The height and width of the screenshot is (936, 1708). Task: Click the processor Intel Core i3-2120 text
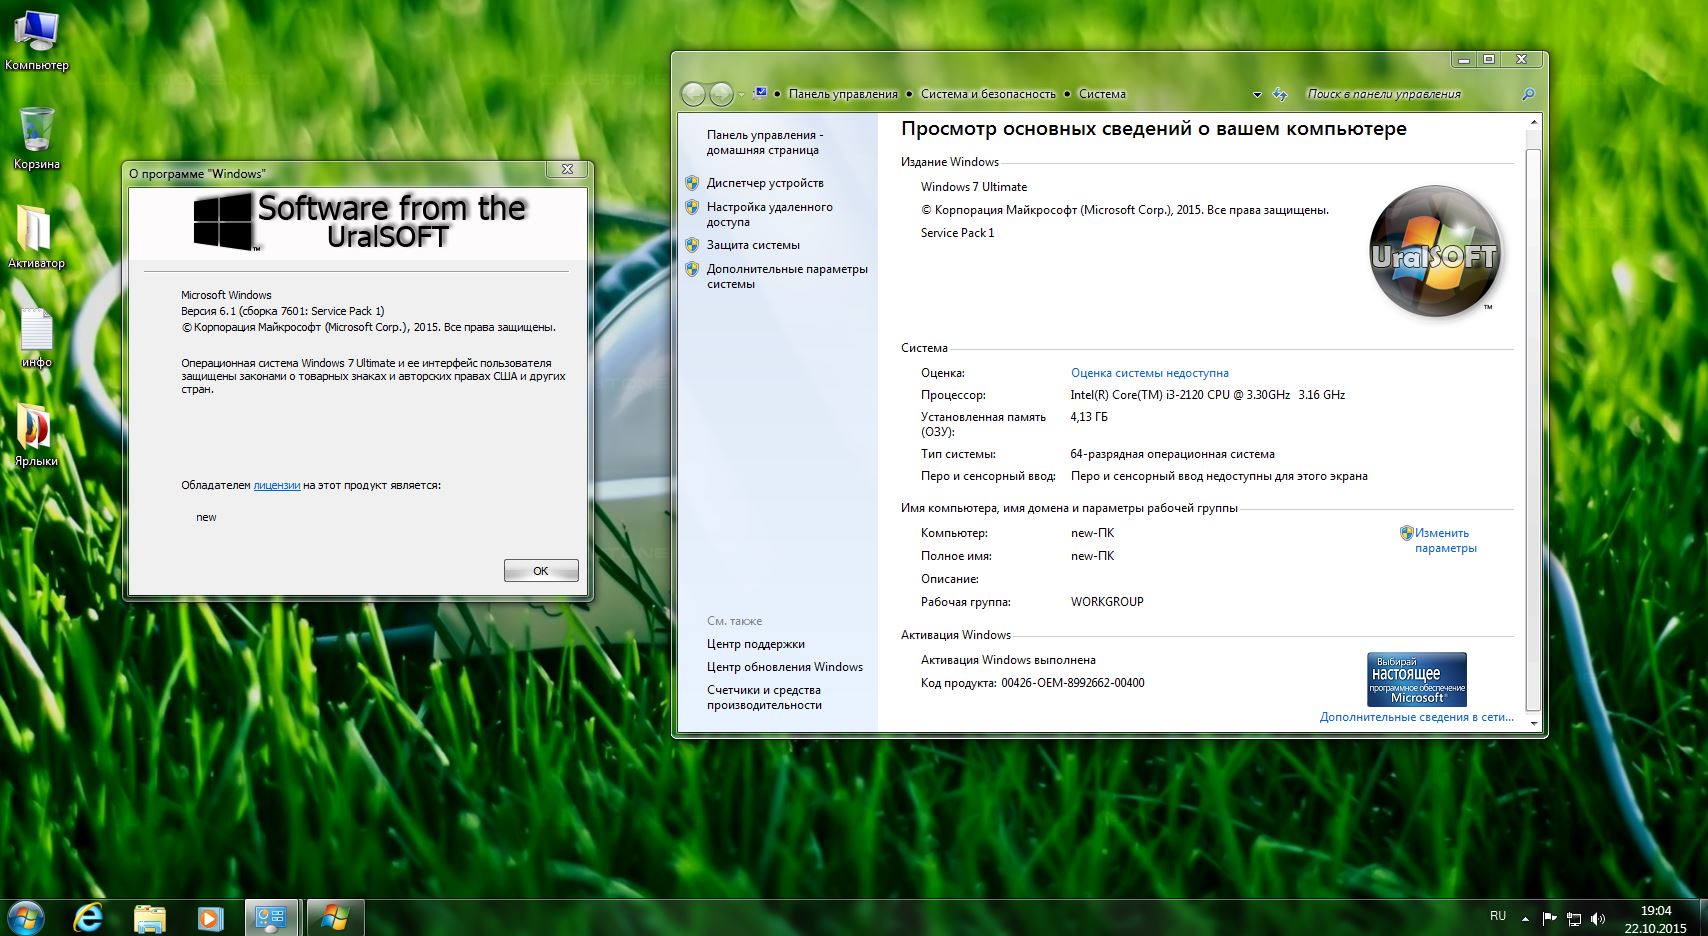(x=1208, y=395)
